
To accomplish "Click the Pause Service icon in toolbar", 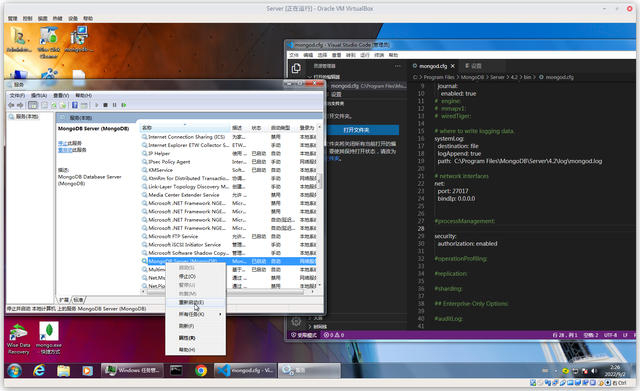I will (114, 105).
